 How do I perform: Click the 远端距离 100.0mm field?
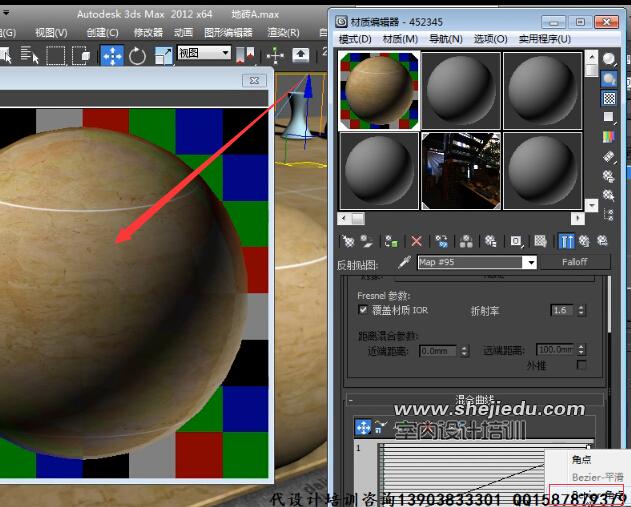[556, 350]
